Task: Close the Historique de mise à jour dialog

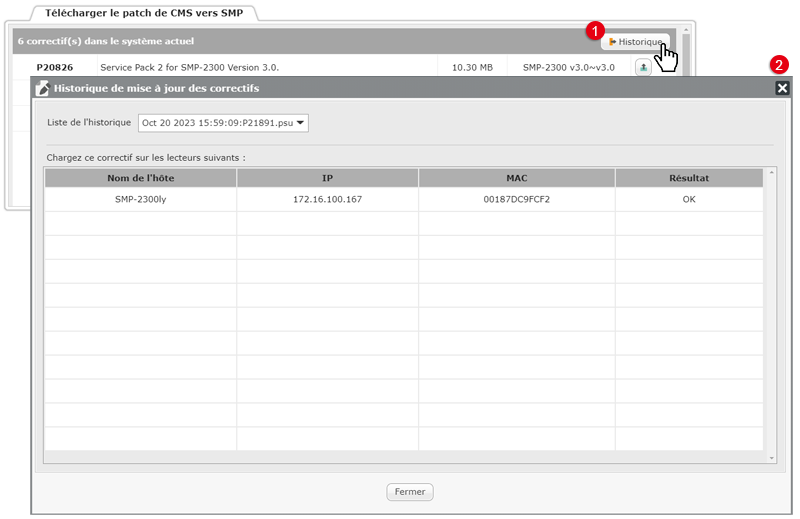Action: tap(782, 88)
